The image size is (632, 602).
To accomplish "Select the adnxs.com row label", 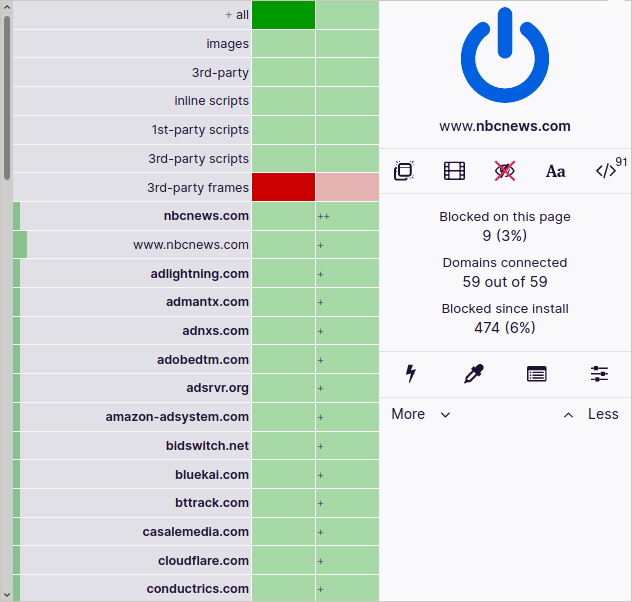I will pos(132,331).
